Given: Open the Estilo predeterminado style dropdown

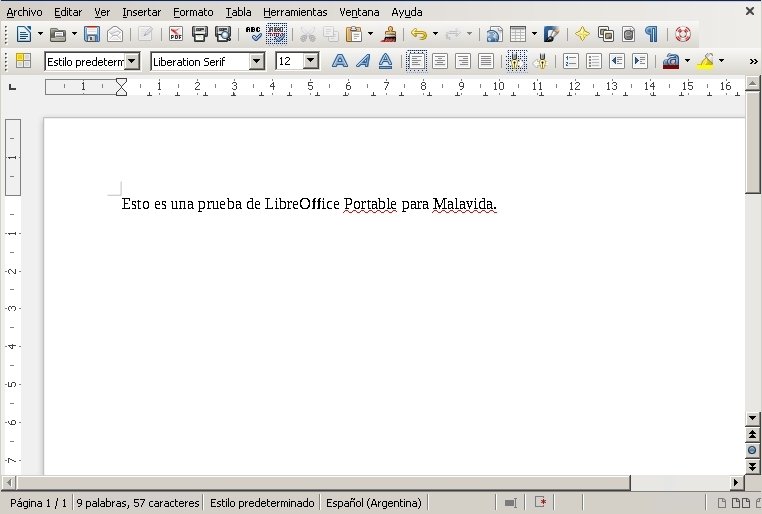Looking at the screenshot, I should [132, 61].
